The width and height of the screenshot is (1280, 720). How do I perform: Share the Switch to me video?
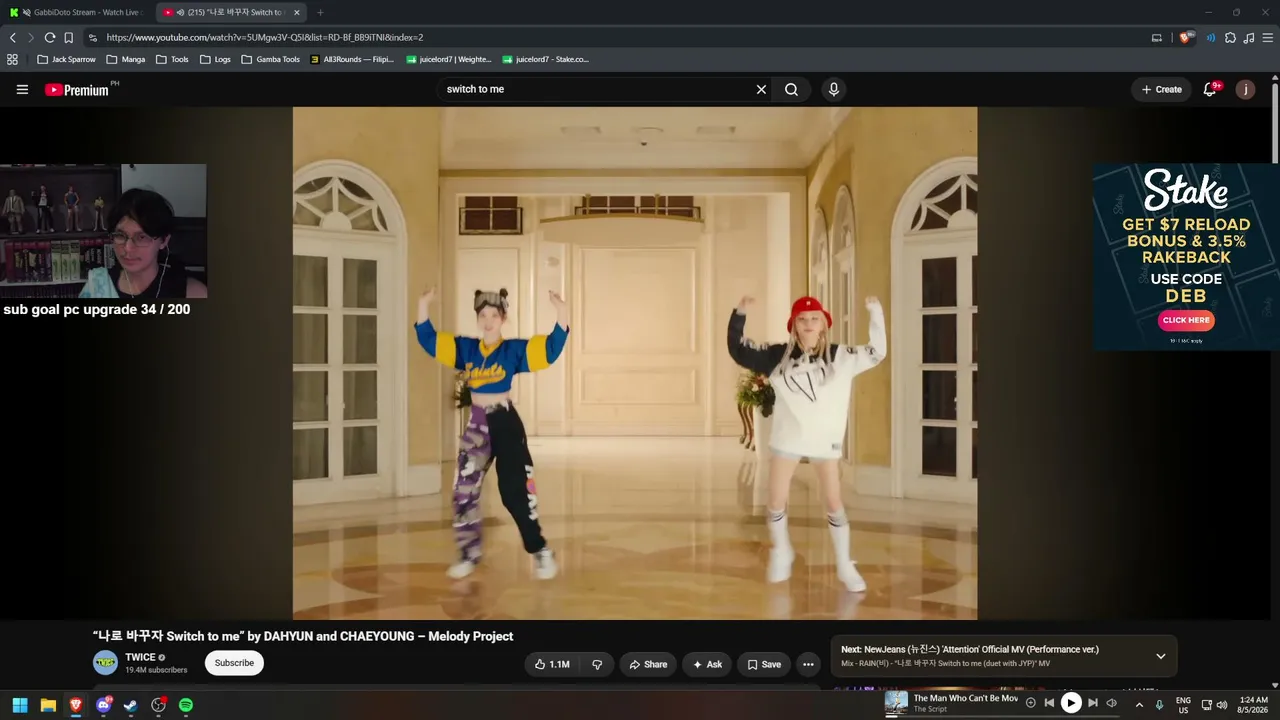(648, 664)
